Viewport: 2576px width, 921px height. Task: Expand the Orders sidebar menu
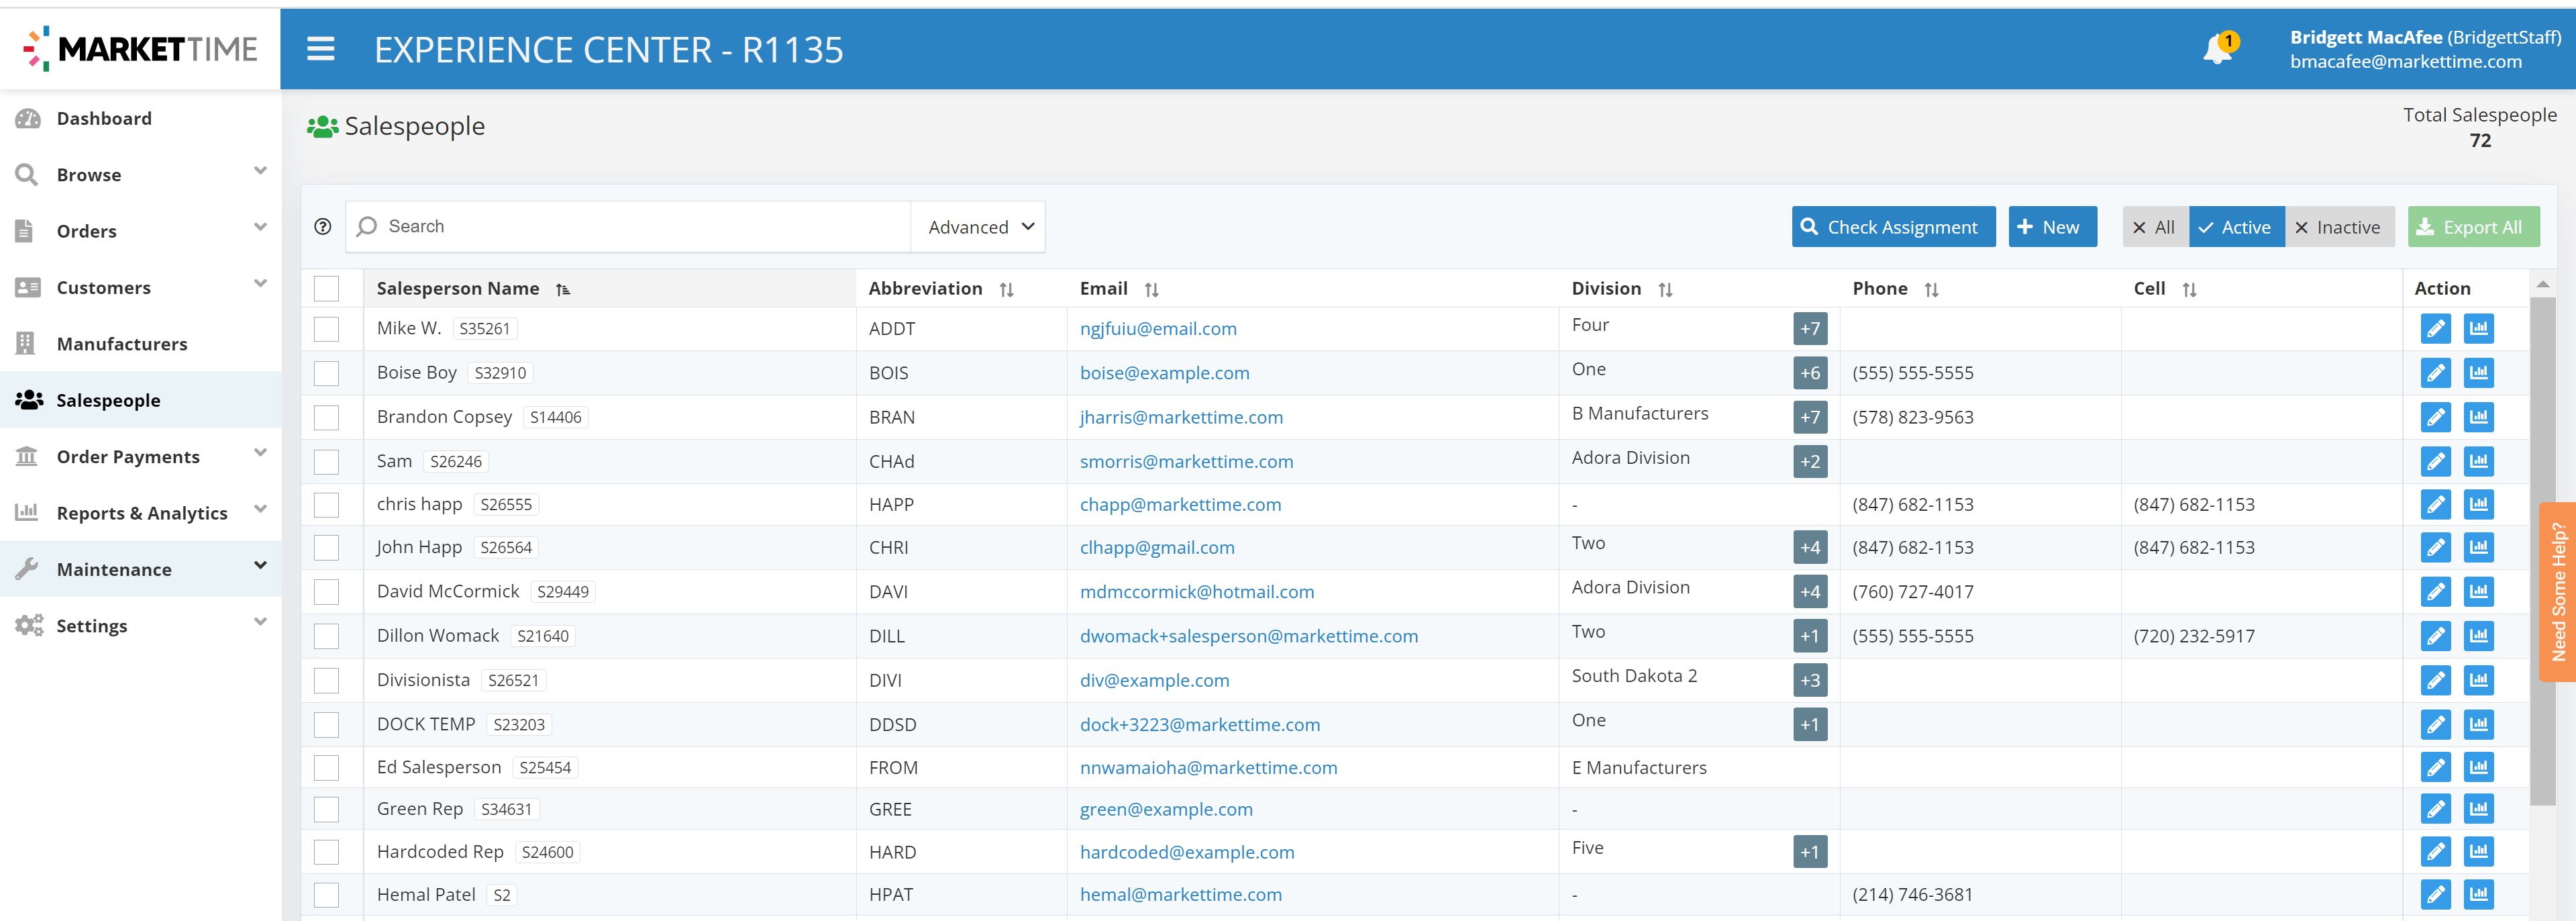coord(260,227)
